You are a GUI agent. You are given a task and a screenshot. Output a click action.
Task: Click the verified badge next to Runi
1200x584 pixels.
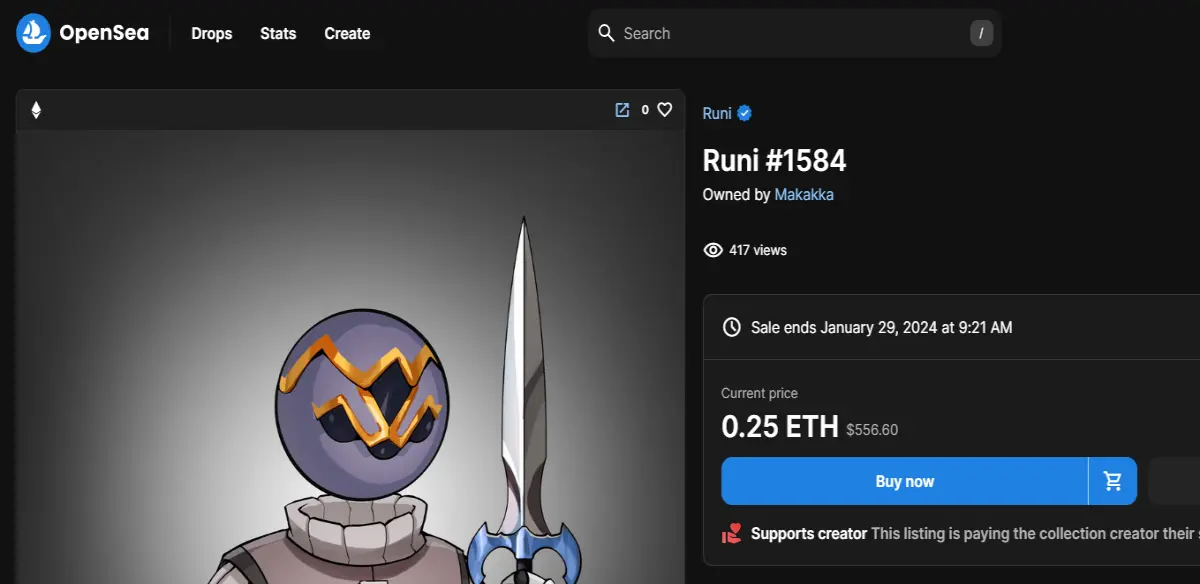coord(744,113)
